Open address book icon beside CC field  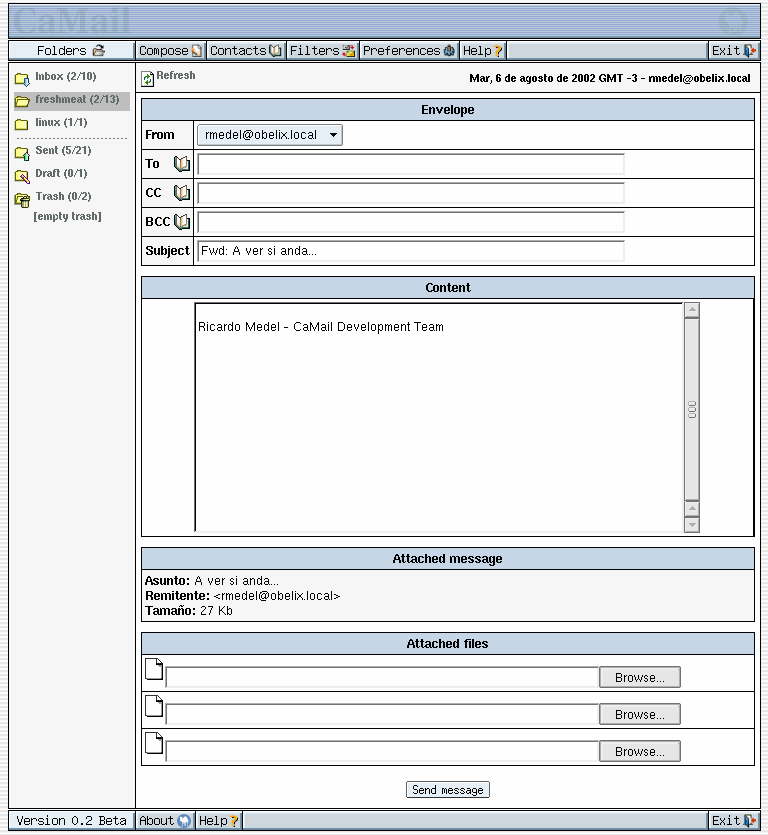pyautogui.click(x=181, y=193)
